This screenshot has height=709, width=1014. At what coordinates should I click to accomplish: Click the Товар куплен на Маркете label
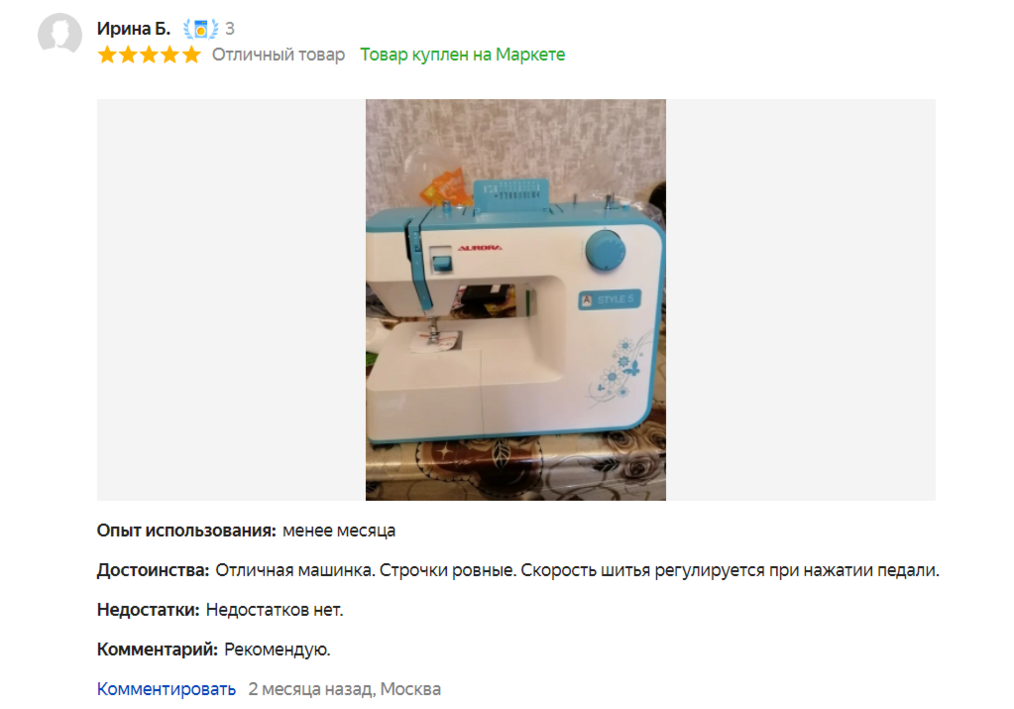(x=462, y=55)
